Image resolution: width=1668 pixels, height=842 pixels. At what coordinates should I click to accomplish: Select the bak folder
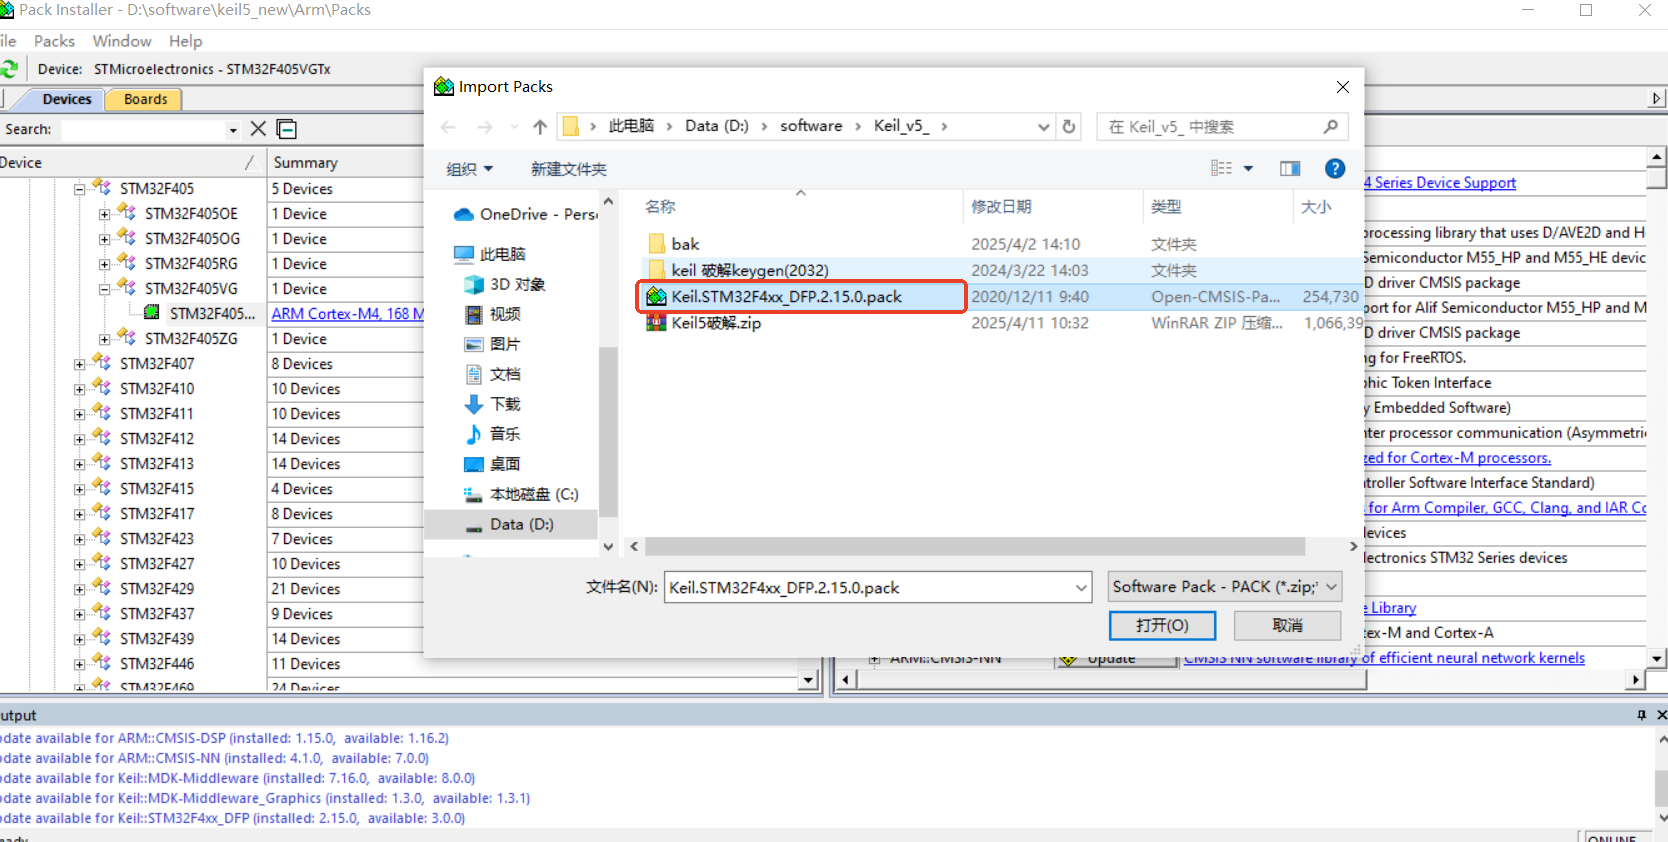[674, 244]
